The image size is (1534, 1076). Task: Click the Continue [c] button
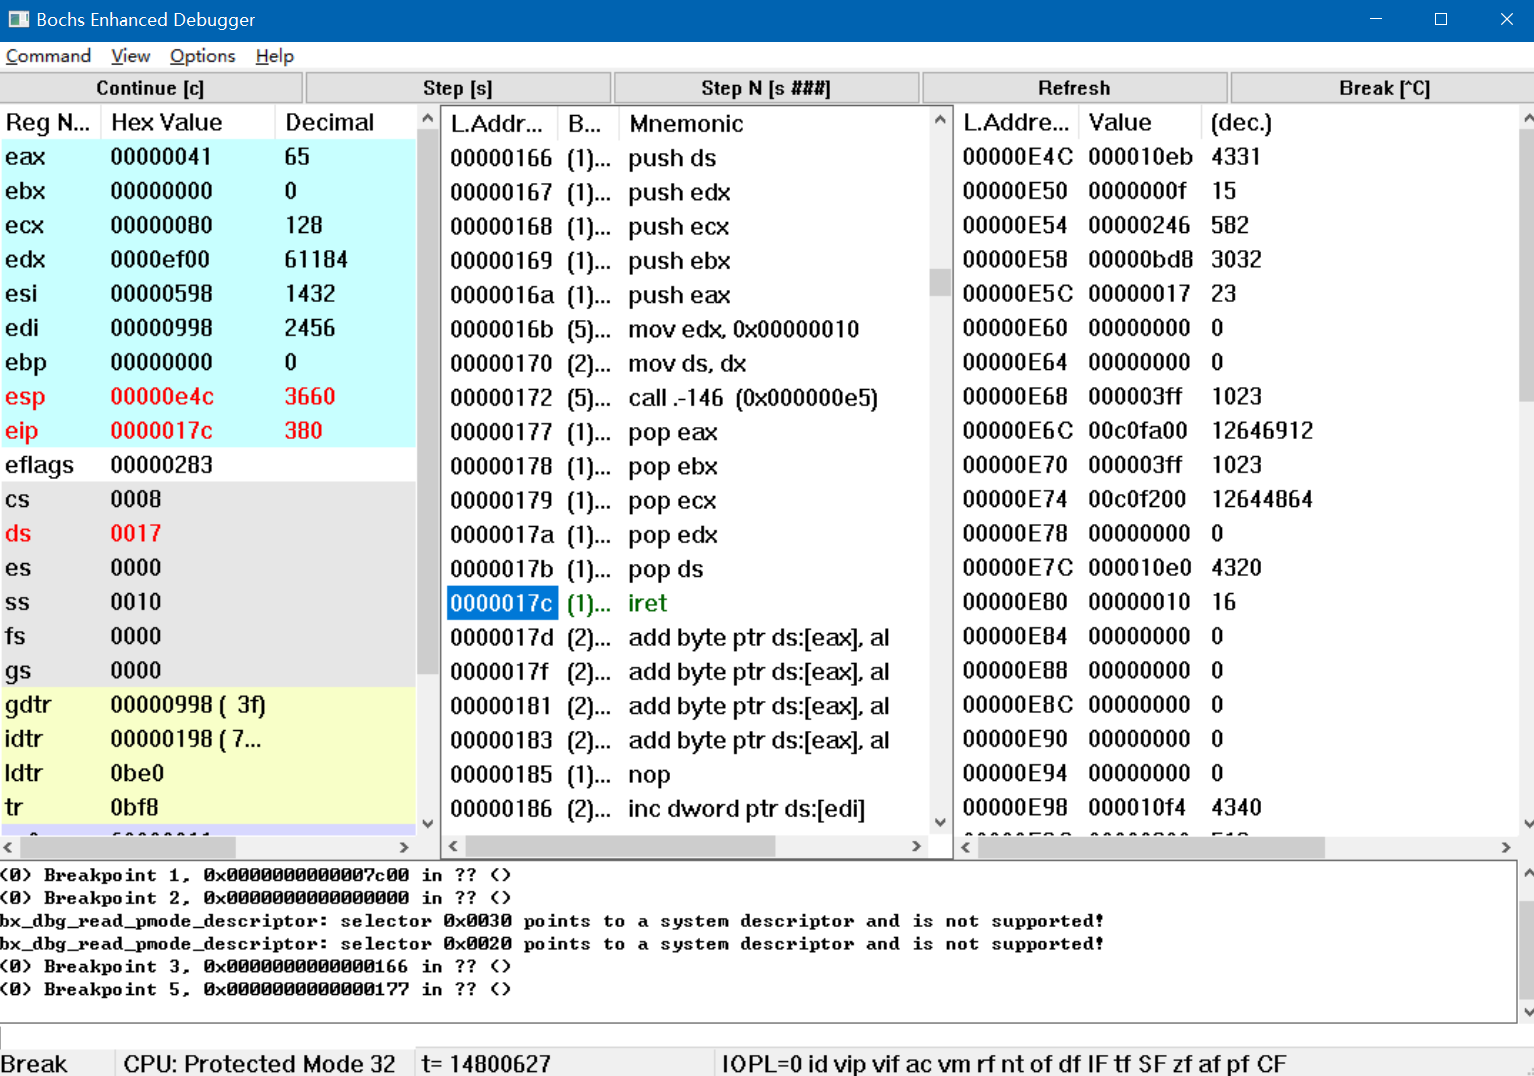pos(150,88)
